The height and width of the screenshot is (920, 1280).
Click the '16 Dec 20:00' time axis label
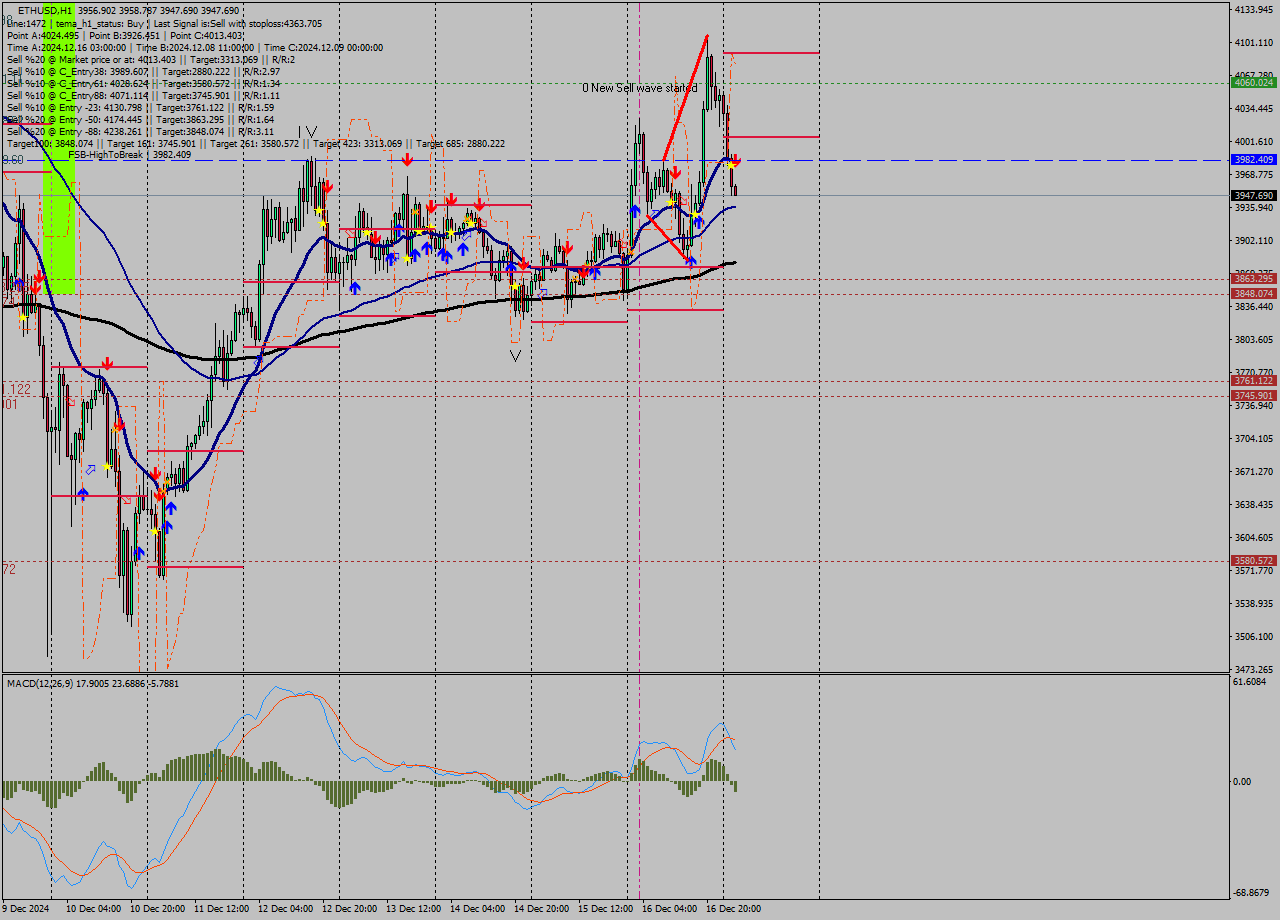click(733, 909)
